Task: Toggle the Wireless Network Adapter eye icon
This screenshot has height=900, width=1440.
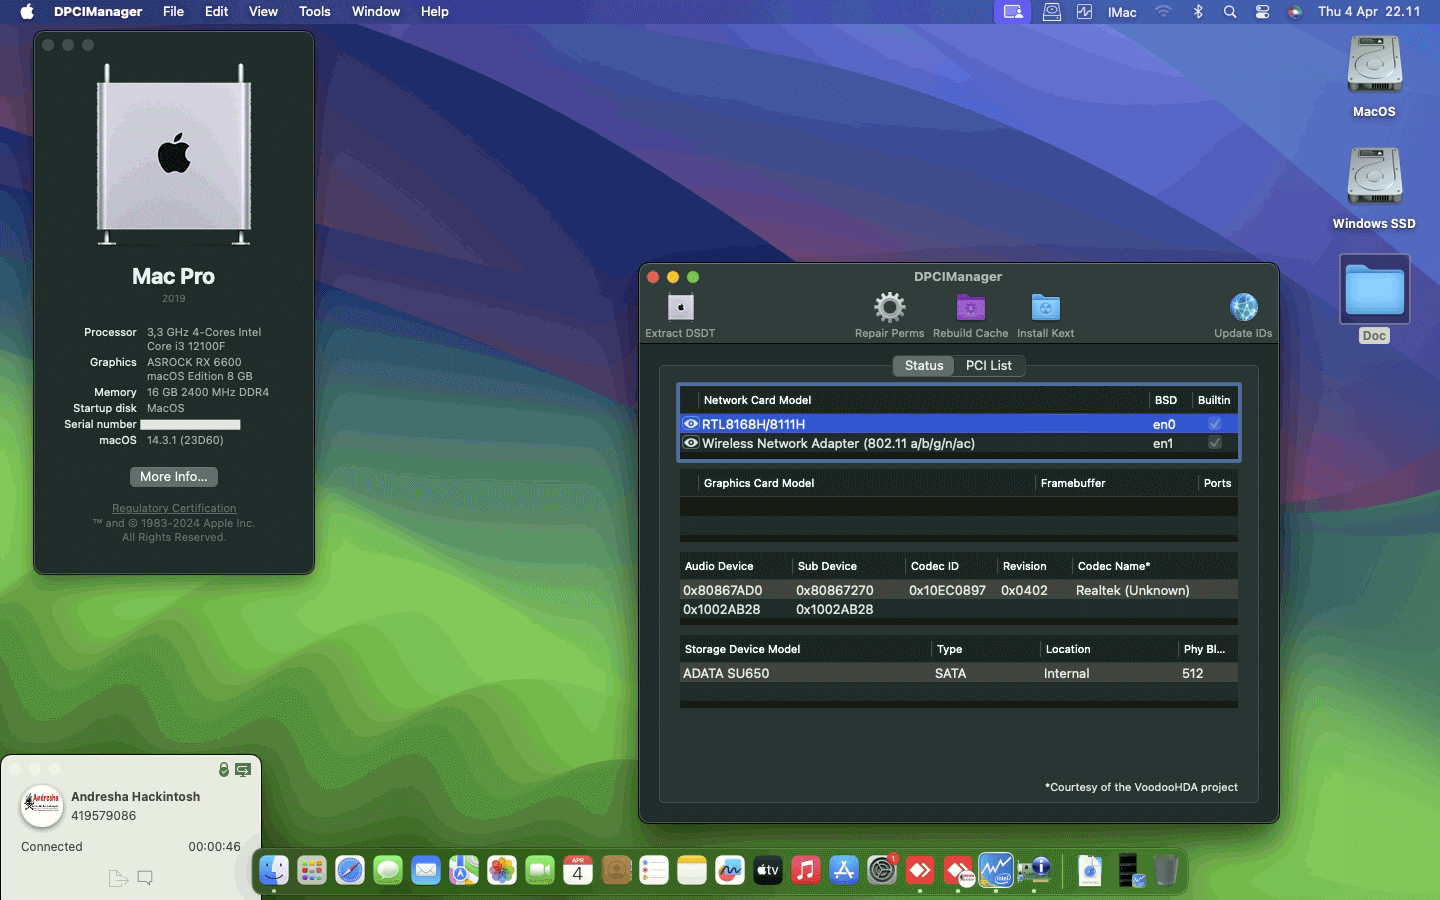Action: (x=692, y=443)
